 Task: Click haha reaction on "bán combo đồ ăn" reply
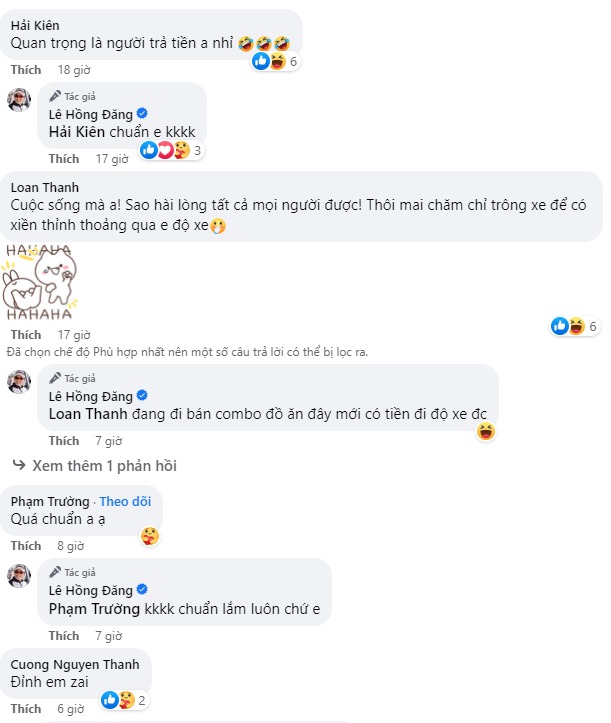click(486, 431)
